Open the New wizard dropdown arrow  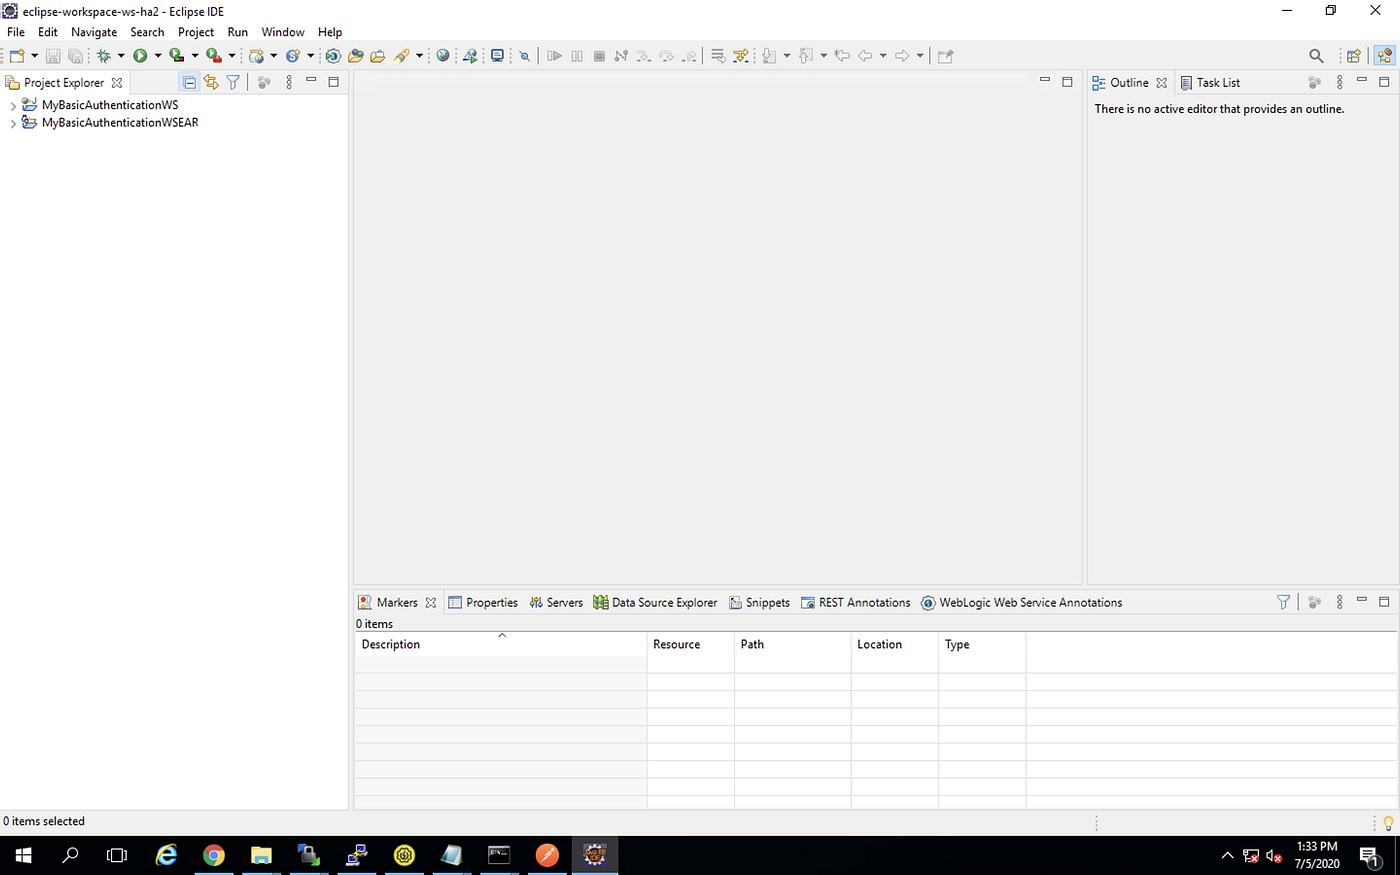tap(34, 56)
